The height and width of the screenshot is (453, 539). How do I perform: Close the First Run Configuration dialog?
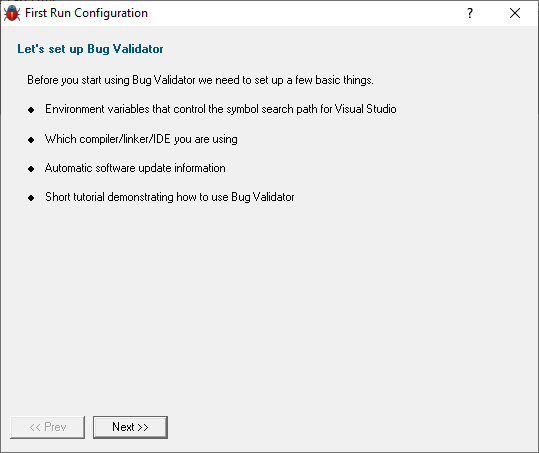[515, 13]
